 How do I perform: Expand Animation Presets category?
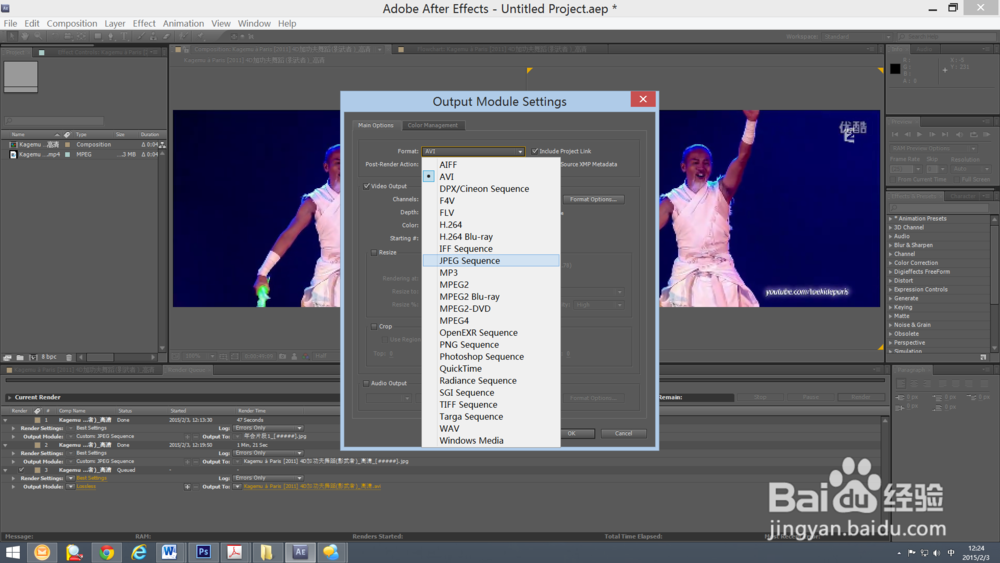(890, 219)
